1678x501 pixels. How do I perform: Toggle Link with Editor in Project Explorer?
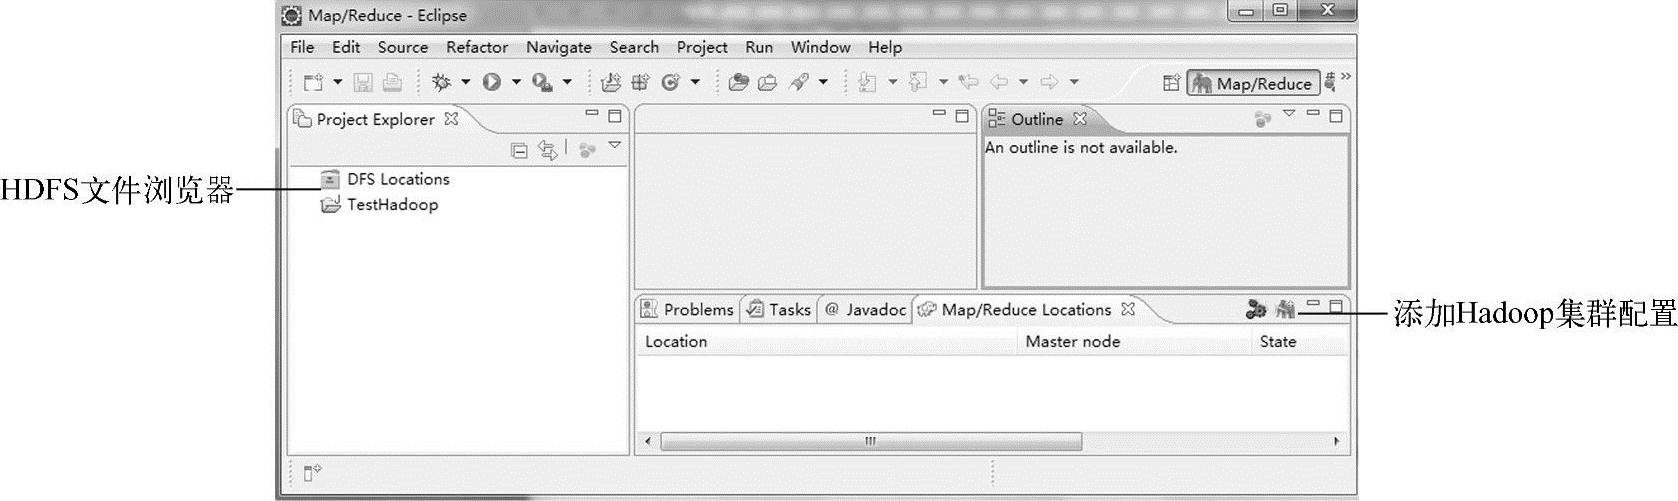547,150
